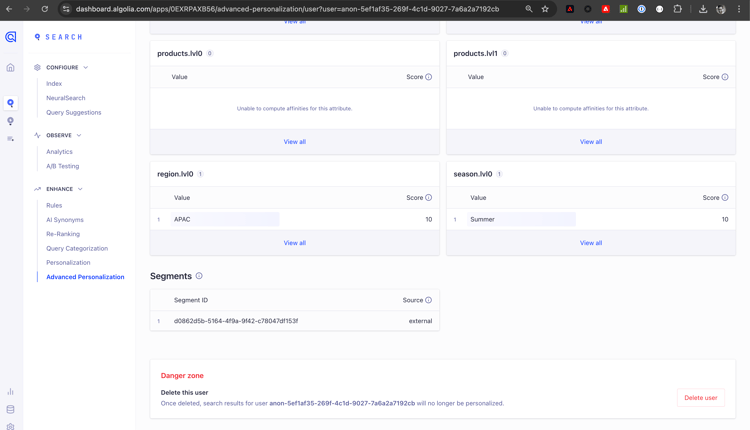Click the Score info icon for season.lvl0

[725, 198]
